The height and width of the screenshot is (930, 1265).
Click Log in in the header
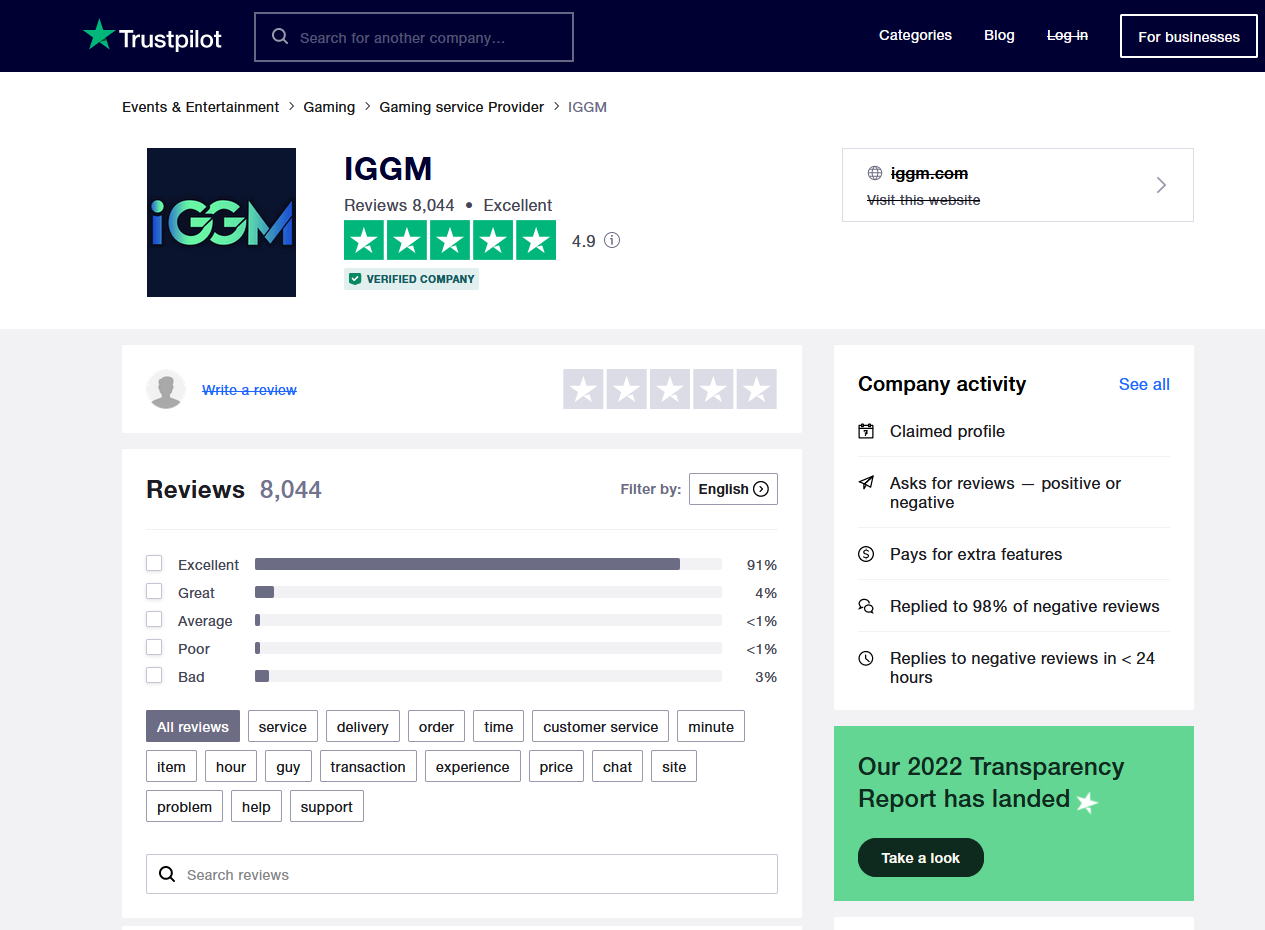point(1067,35)
